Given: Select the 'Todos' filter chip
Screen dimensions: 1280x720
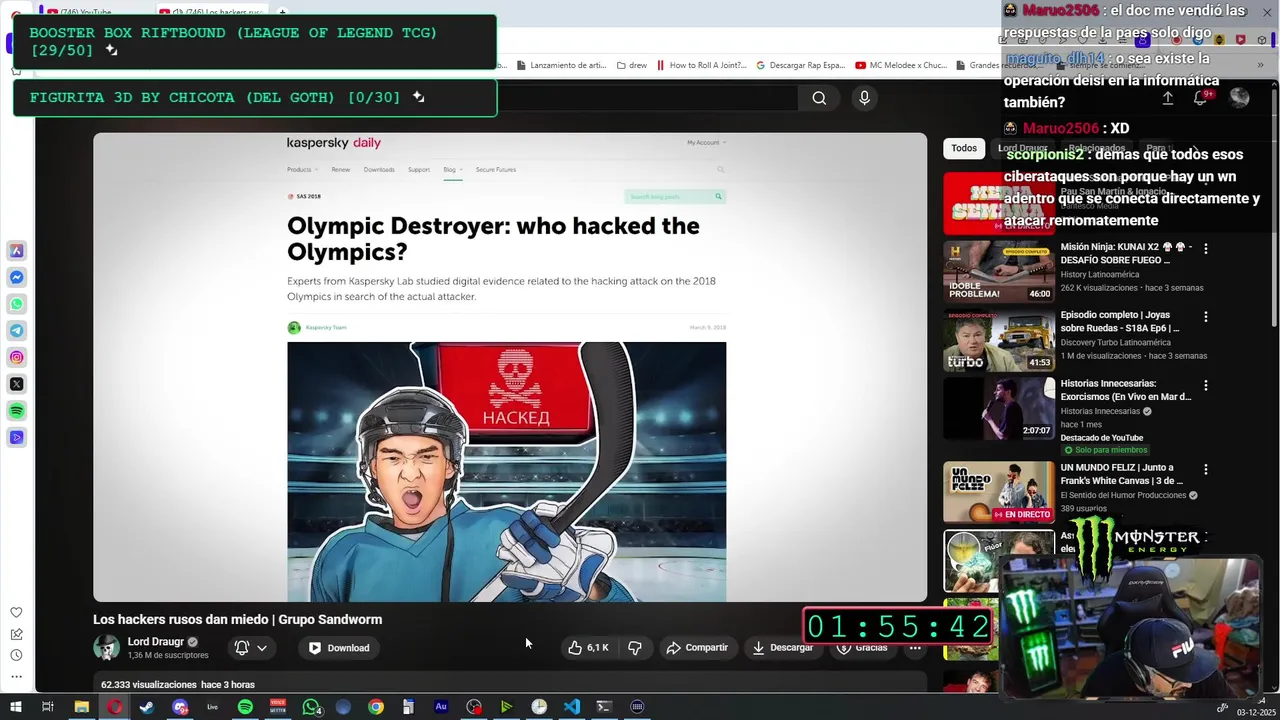Looking at the screenshot, I should [x=964, y=148].
